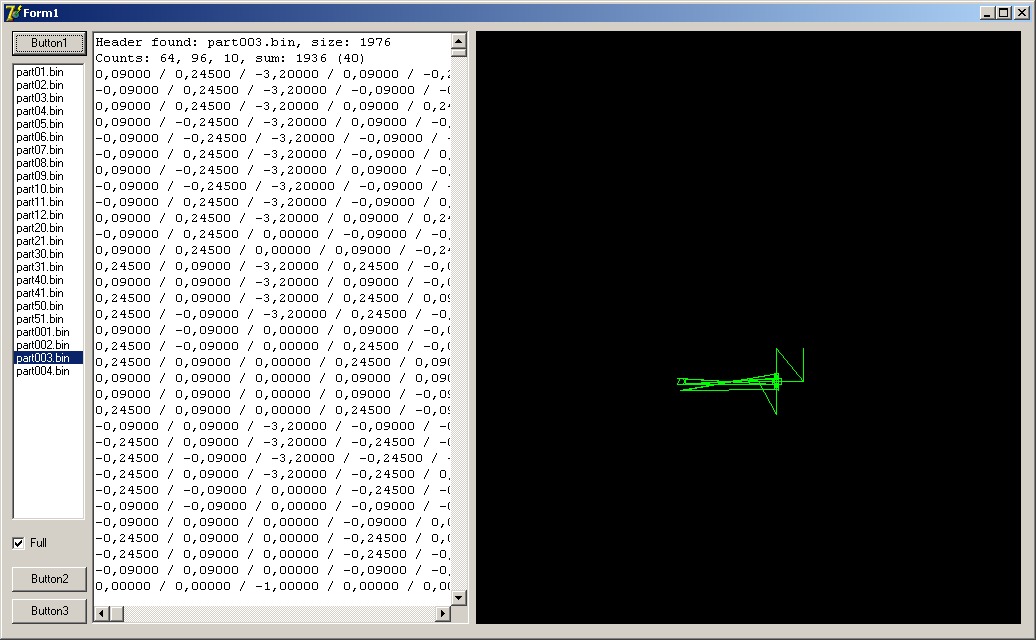Click the memo's horizontal scroll left arrow

(x=102, y=614)
